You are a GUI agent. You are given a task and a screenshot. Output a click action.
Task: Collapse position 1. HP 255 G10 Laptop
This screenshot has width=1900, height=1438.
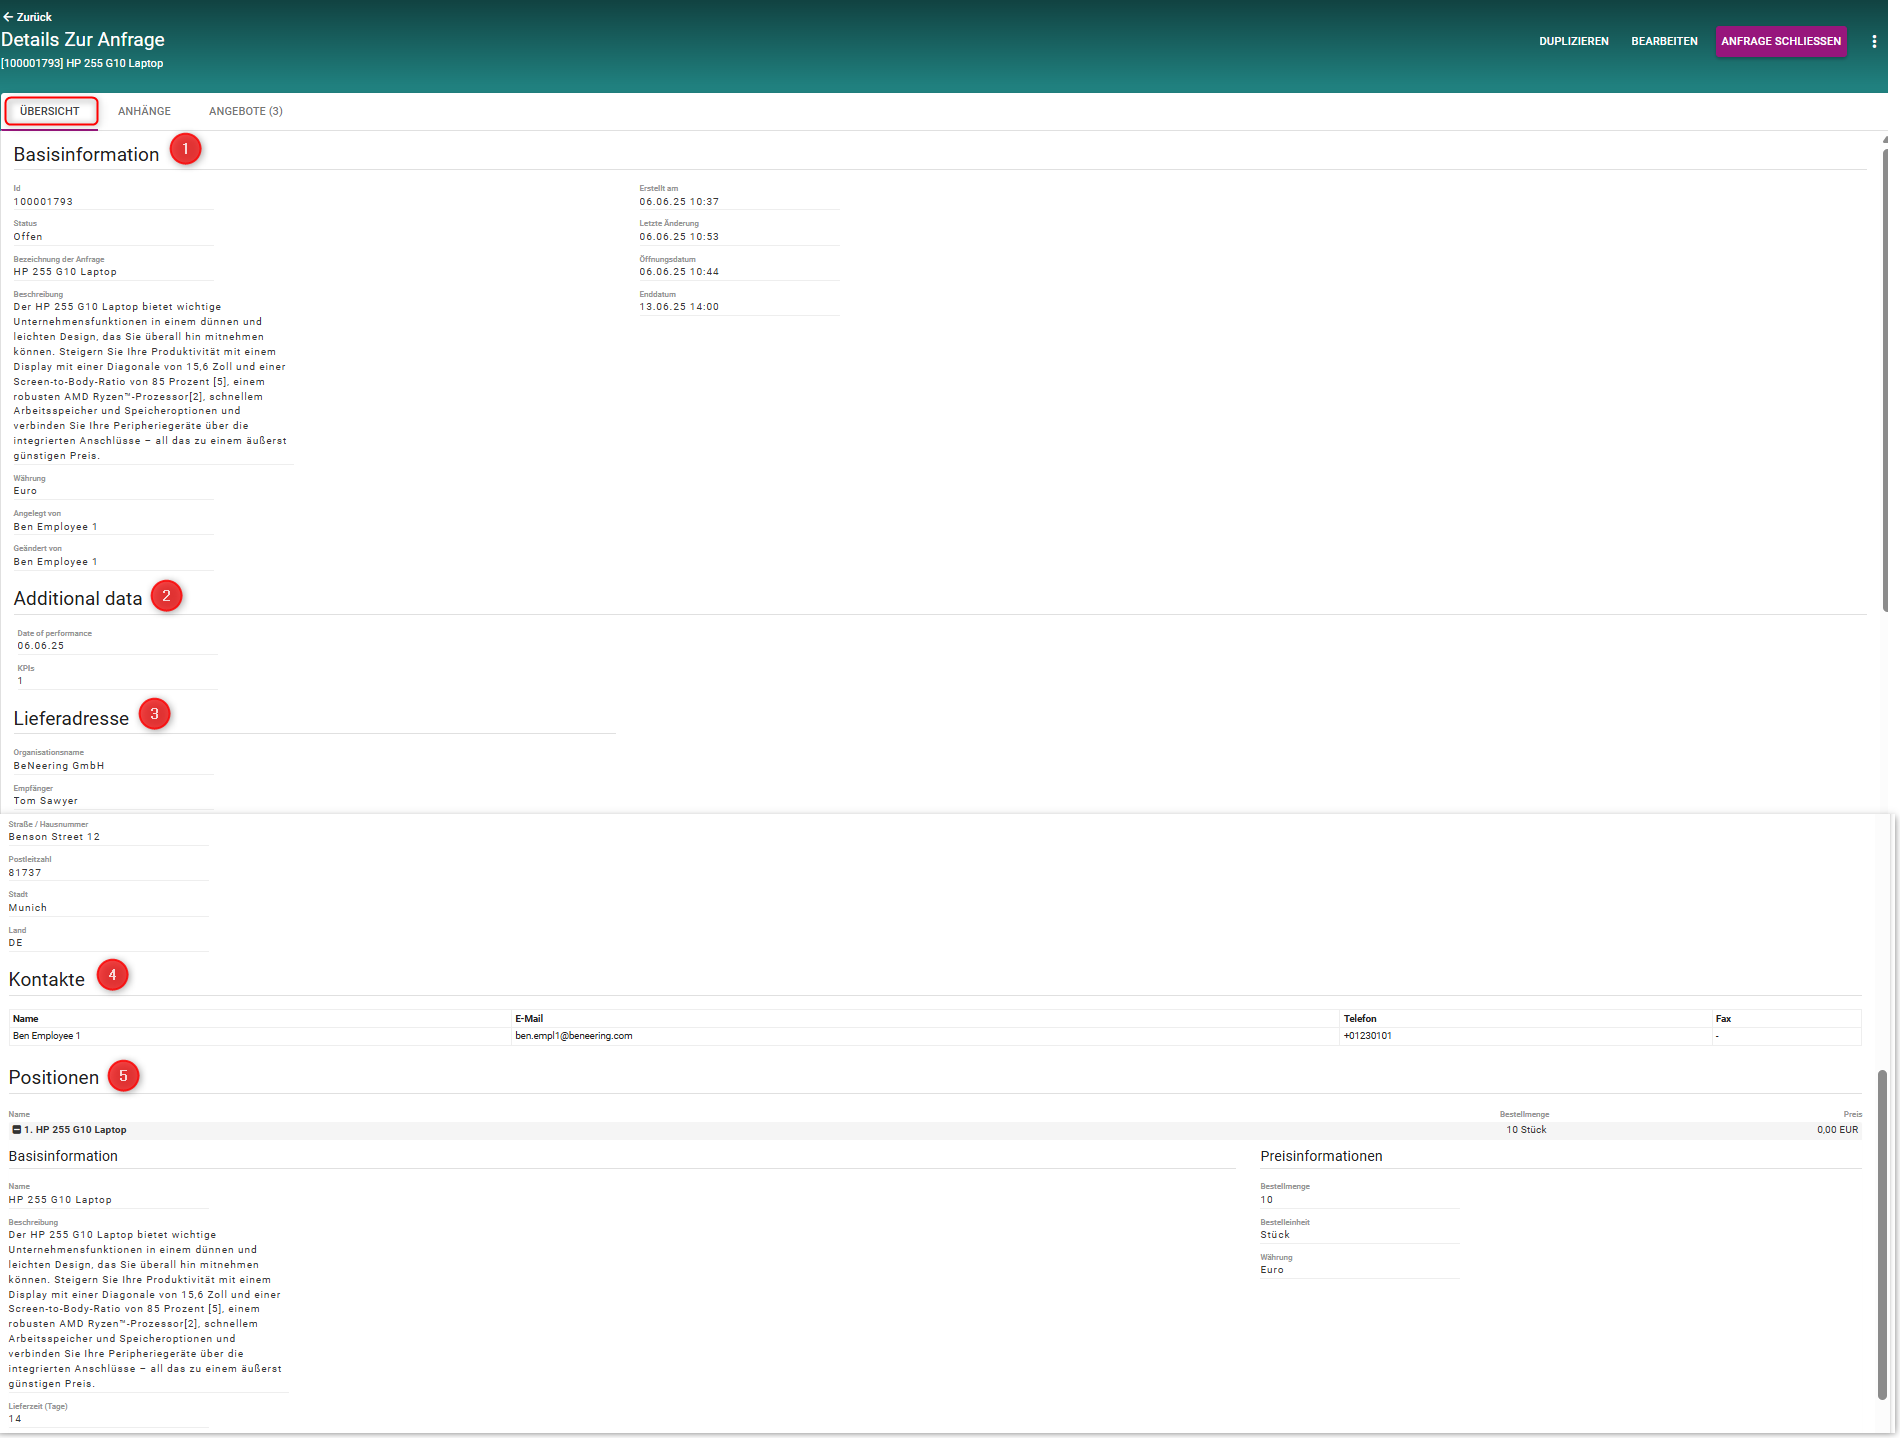pyautogui.click(x=17, y=1130)
